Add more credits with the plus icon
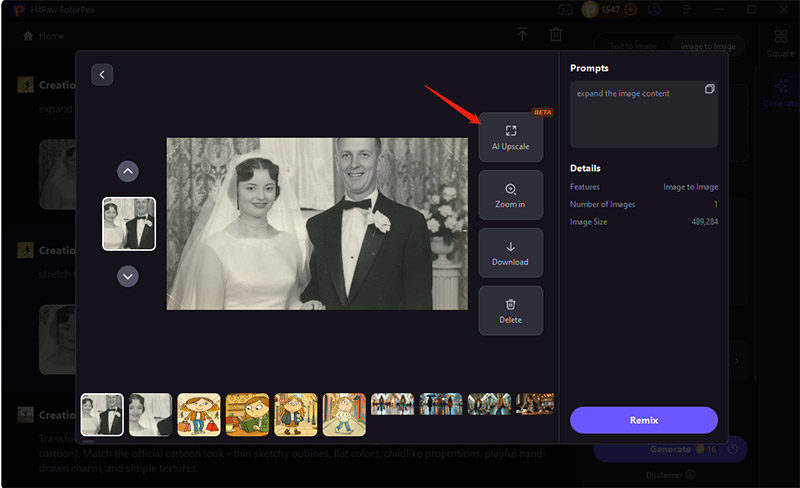 630,9
